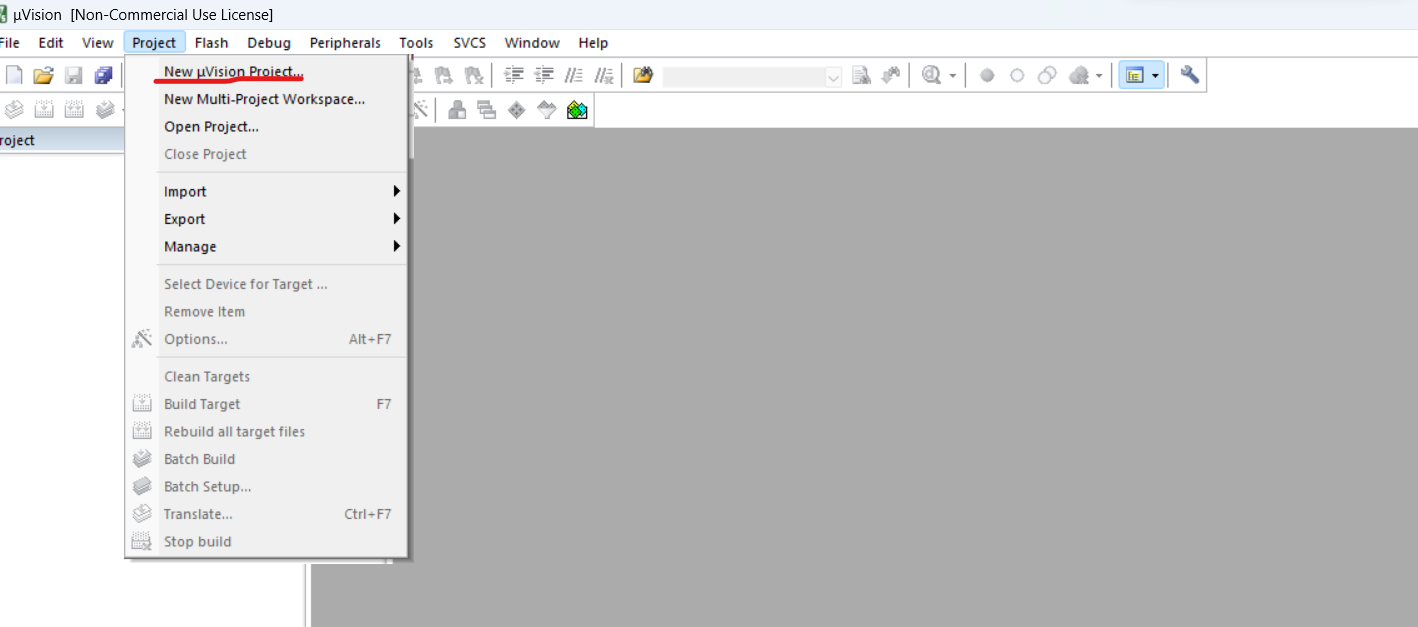Click the Save floppy disk icon

point(73,75)
